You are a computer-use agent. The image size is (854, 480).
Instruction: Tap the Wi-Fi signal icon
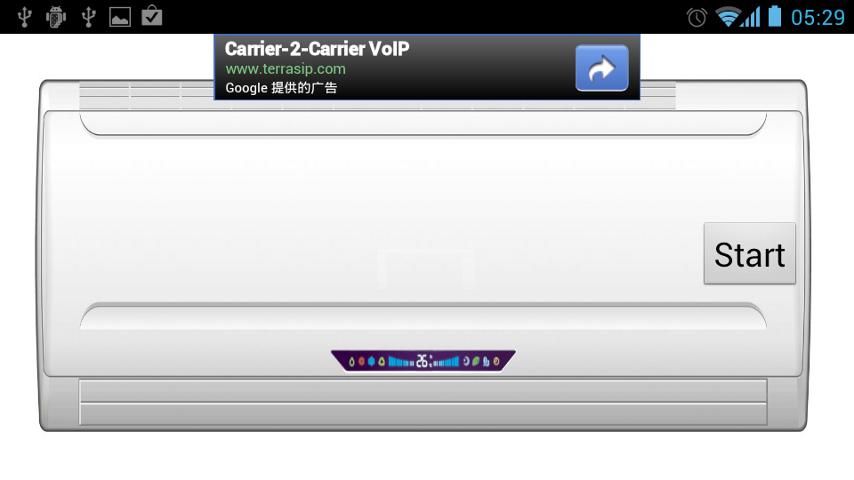(728, 17)
